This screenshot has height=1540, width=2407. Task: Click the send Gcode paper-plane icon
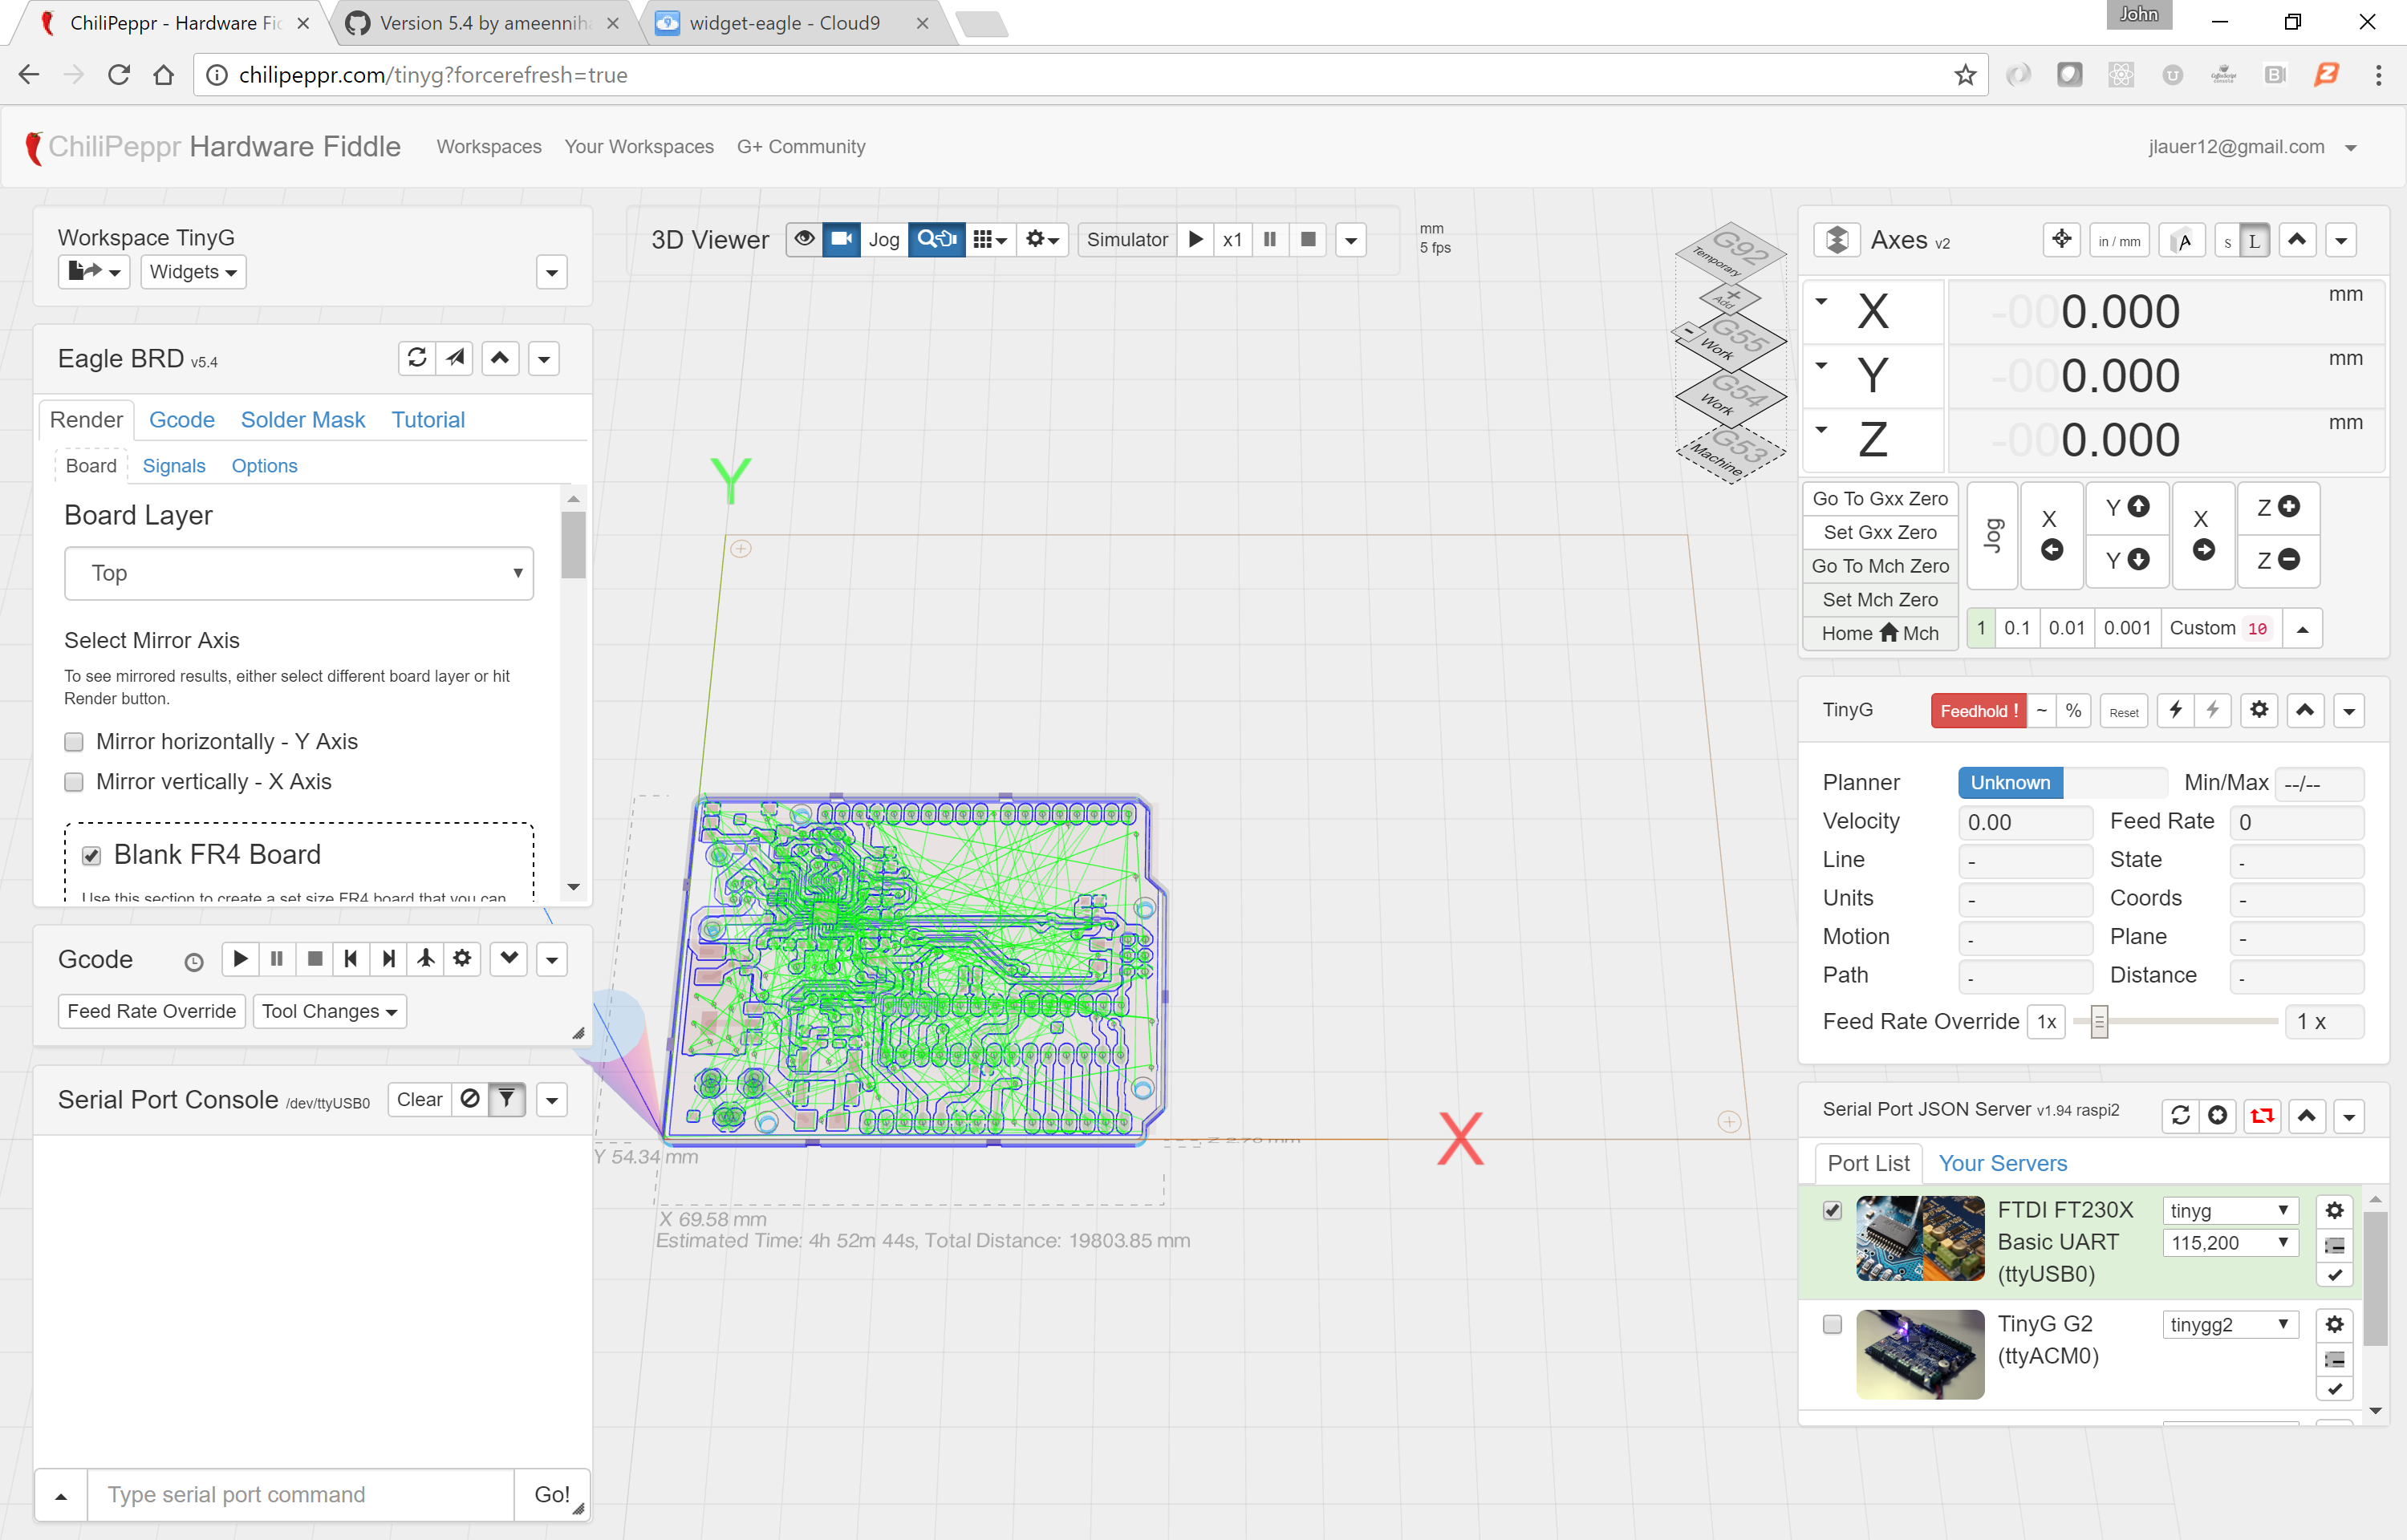456,358
